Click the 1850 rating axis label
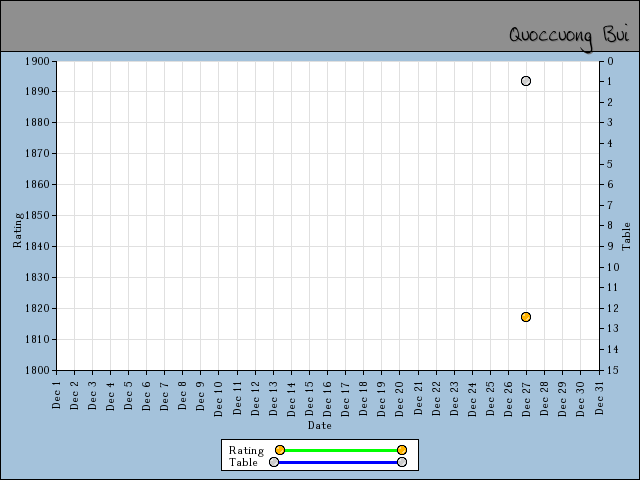The width and height of the screenshot is (640, 480). click(x=37, y=216)
